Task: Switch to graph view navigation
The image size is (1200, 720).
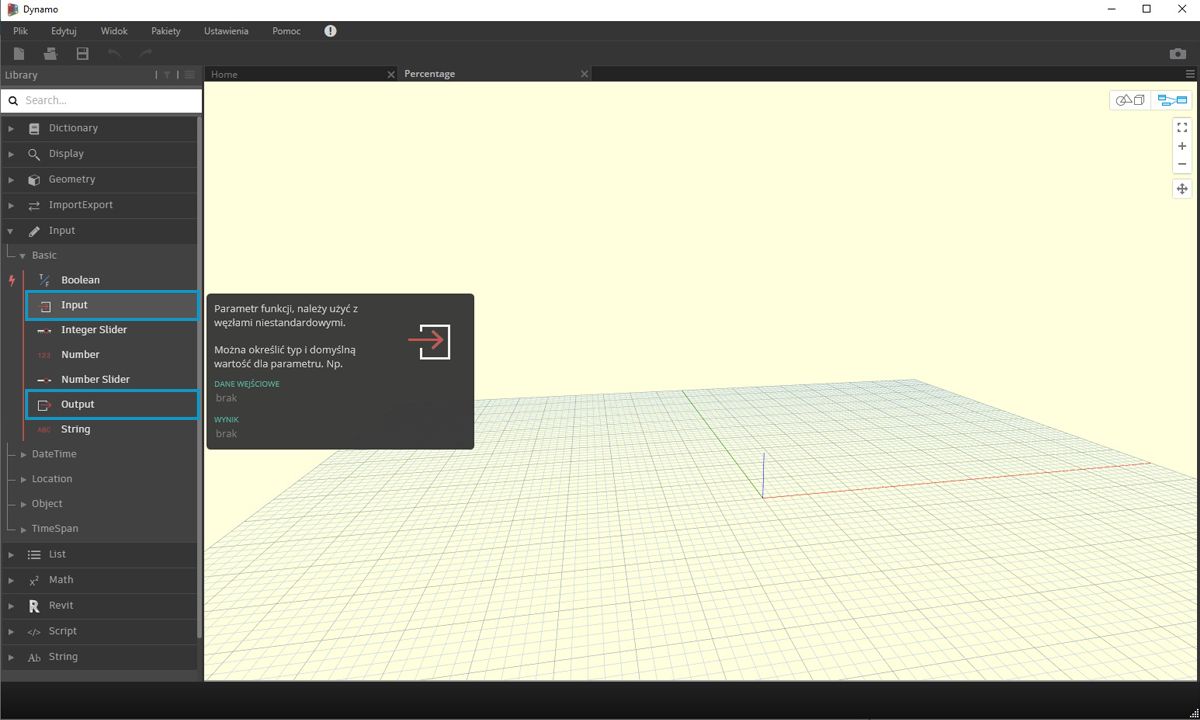Action: [x=1172, y=100]
